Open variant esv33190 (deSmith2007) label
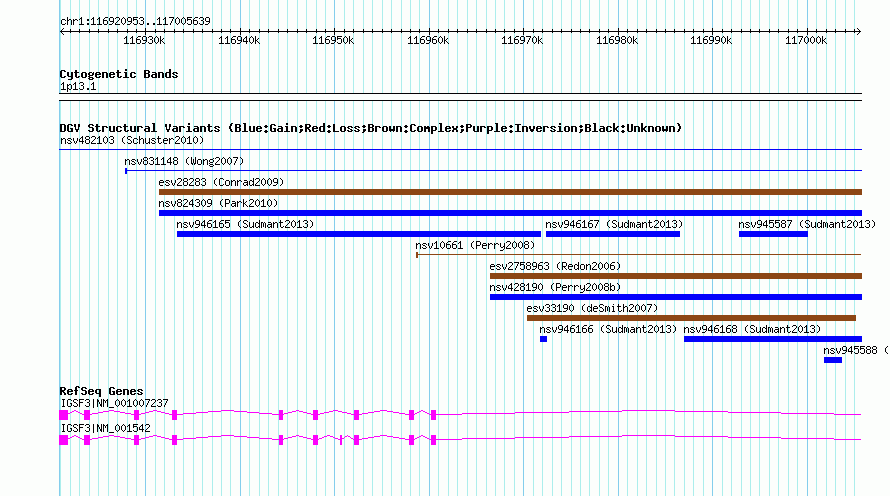890x496 pixels. click(592, 308)
